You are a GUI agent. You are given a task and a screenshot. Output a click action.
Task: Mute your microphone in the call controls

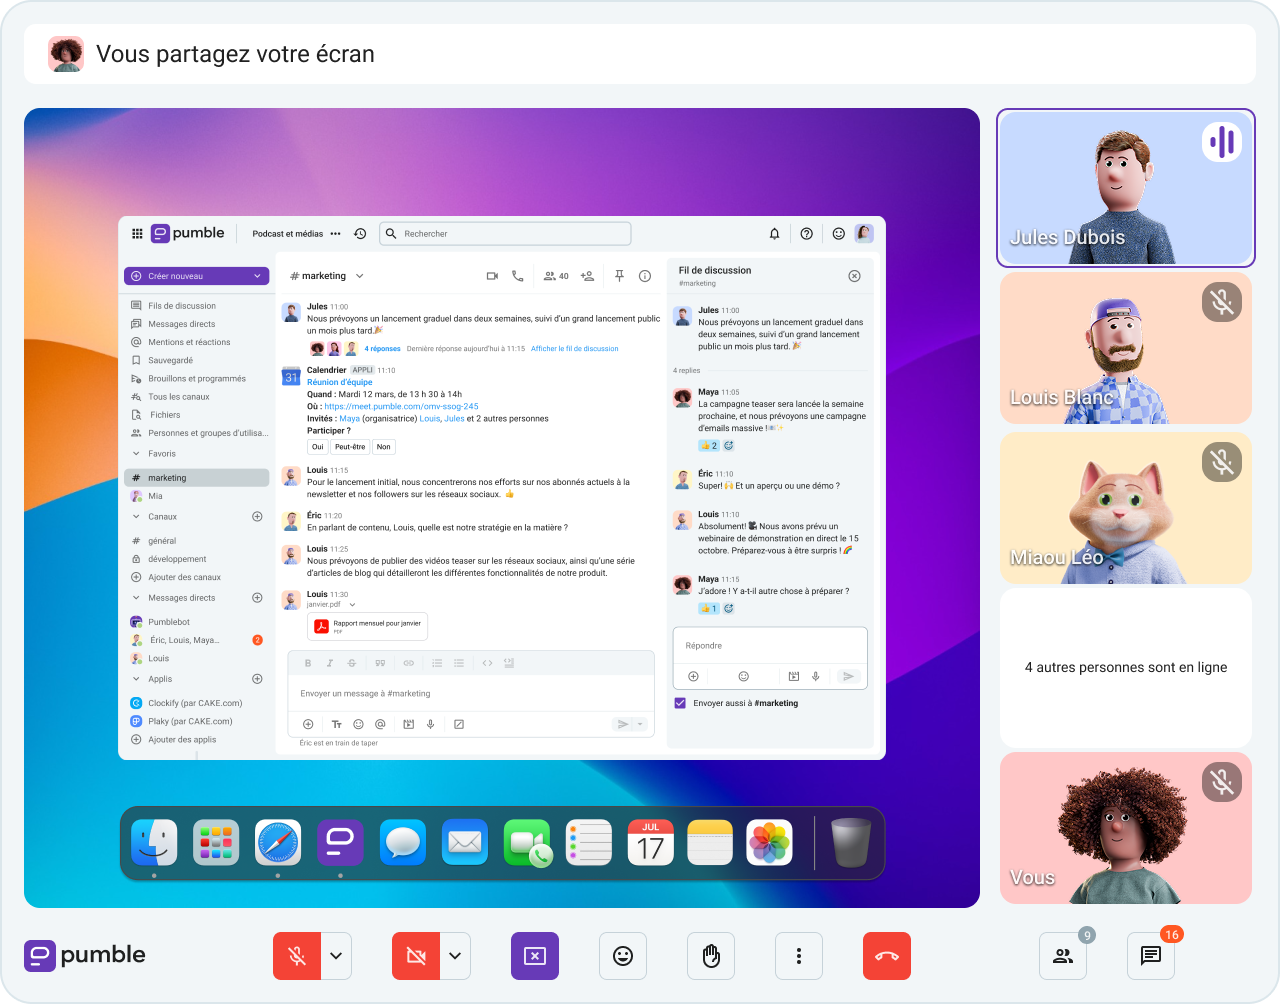coord(297,955)
